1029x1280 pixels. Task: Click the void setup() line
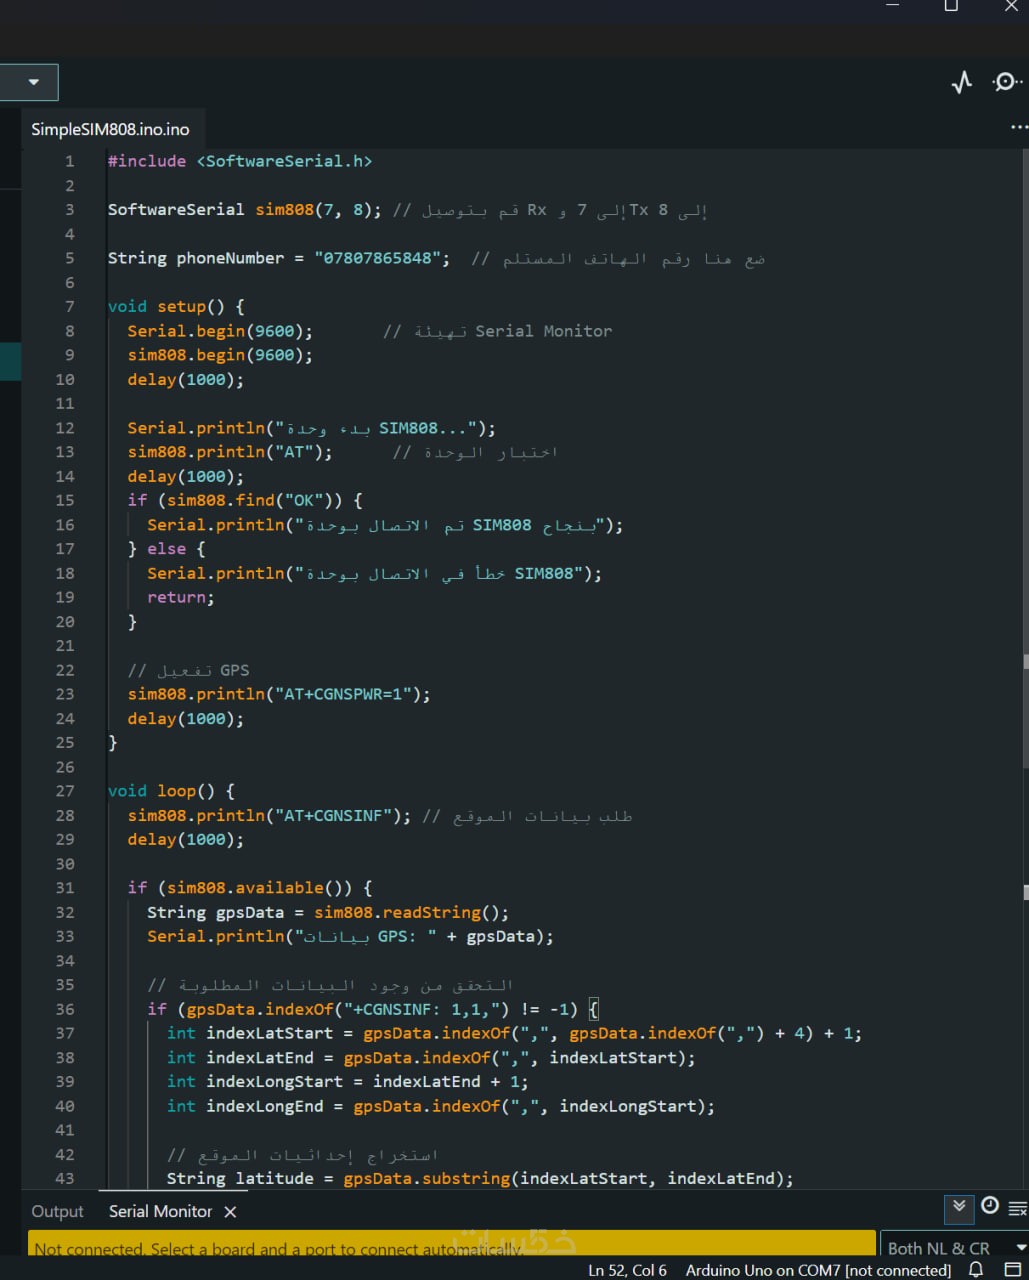(176, 307)
